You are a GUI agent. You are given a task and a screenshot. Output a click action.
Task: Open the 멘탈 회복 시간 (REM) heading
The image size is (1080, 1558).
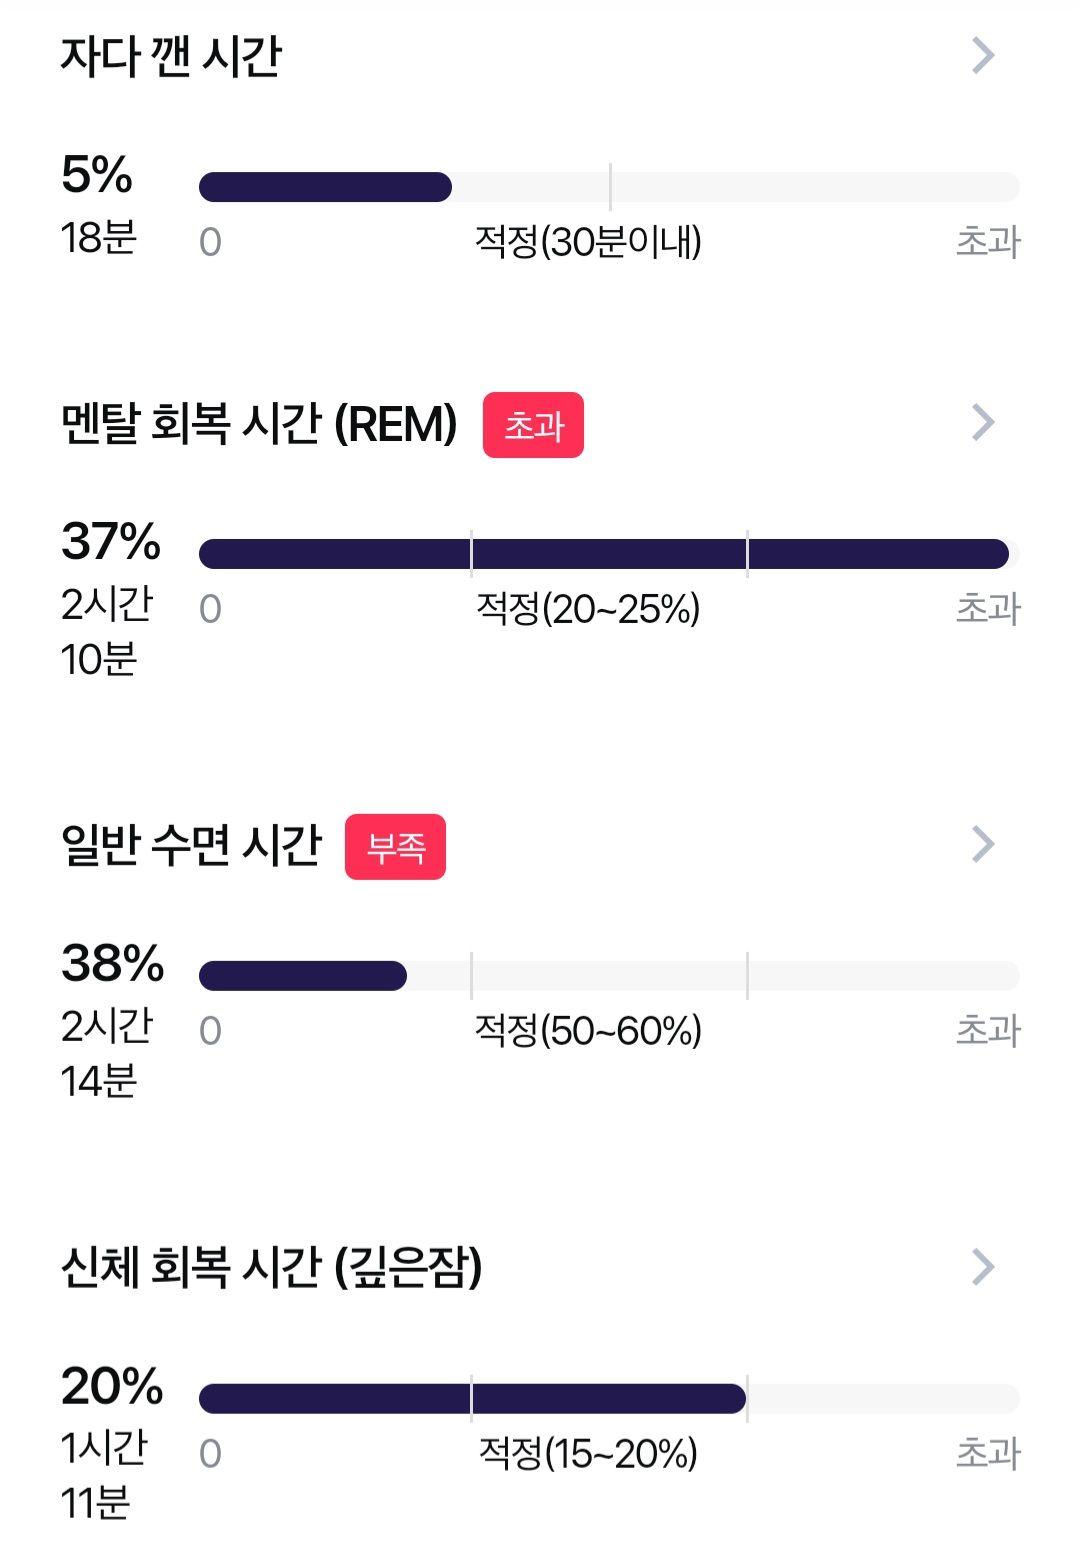[259, 424]
